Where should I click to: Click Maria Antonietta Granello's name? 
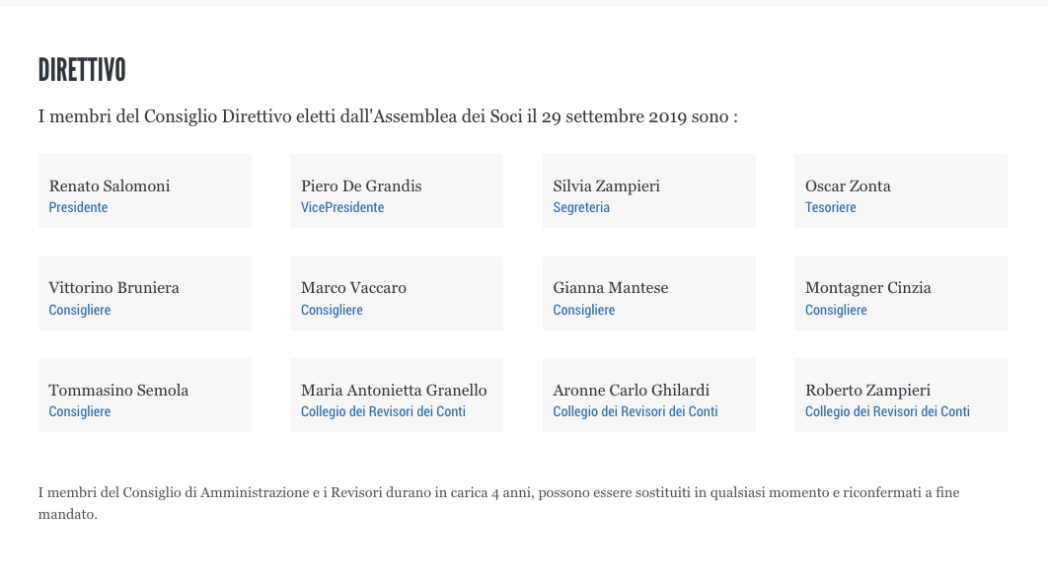[394, 390]
